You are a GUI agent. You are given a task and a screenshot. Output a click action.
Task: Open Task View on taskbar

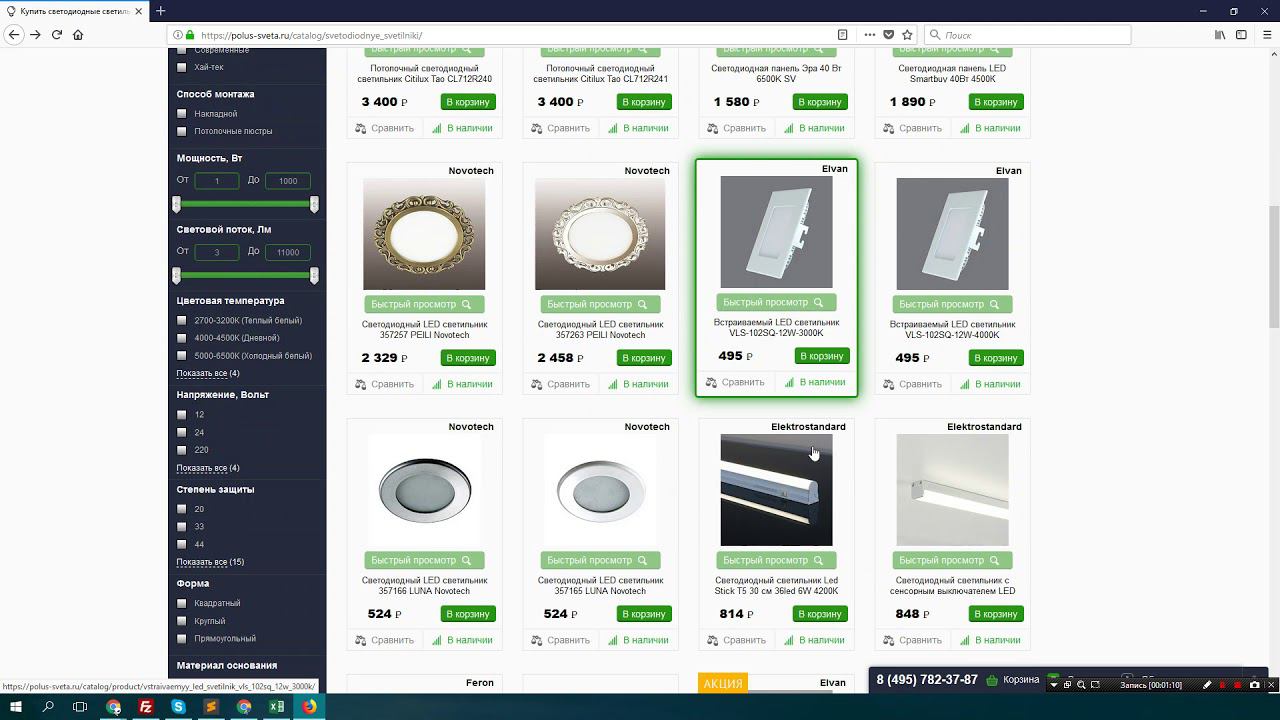pyautogui.click(x=81, y=706)
